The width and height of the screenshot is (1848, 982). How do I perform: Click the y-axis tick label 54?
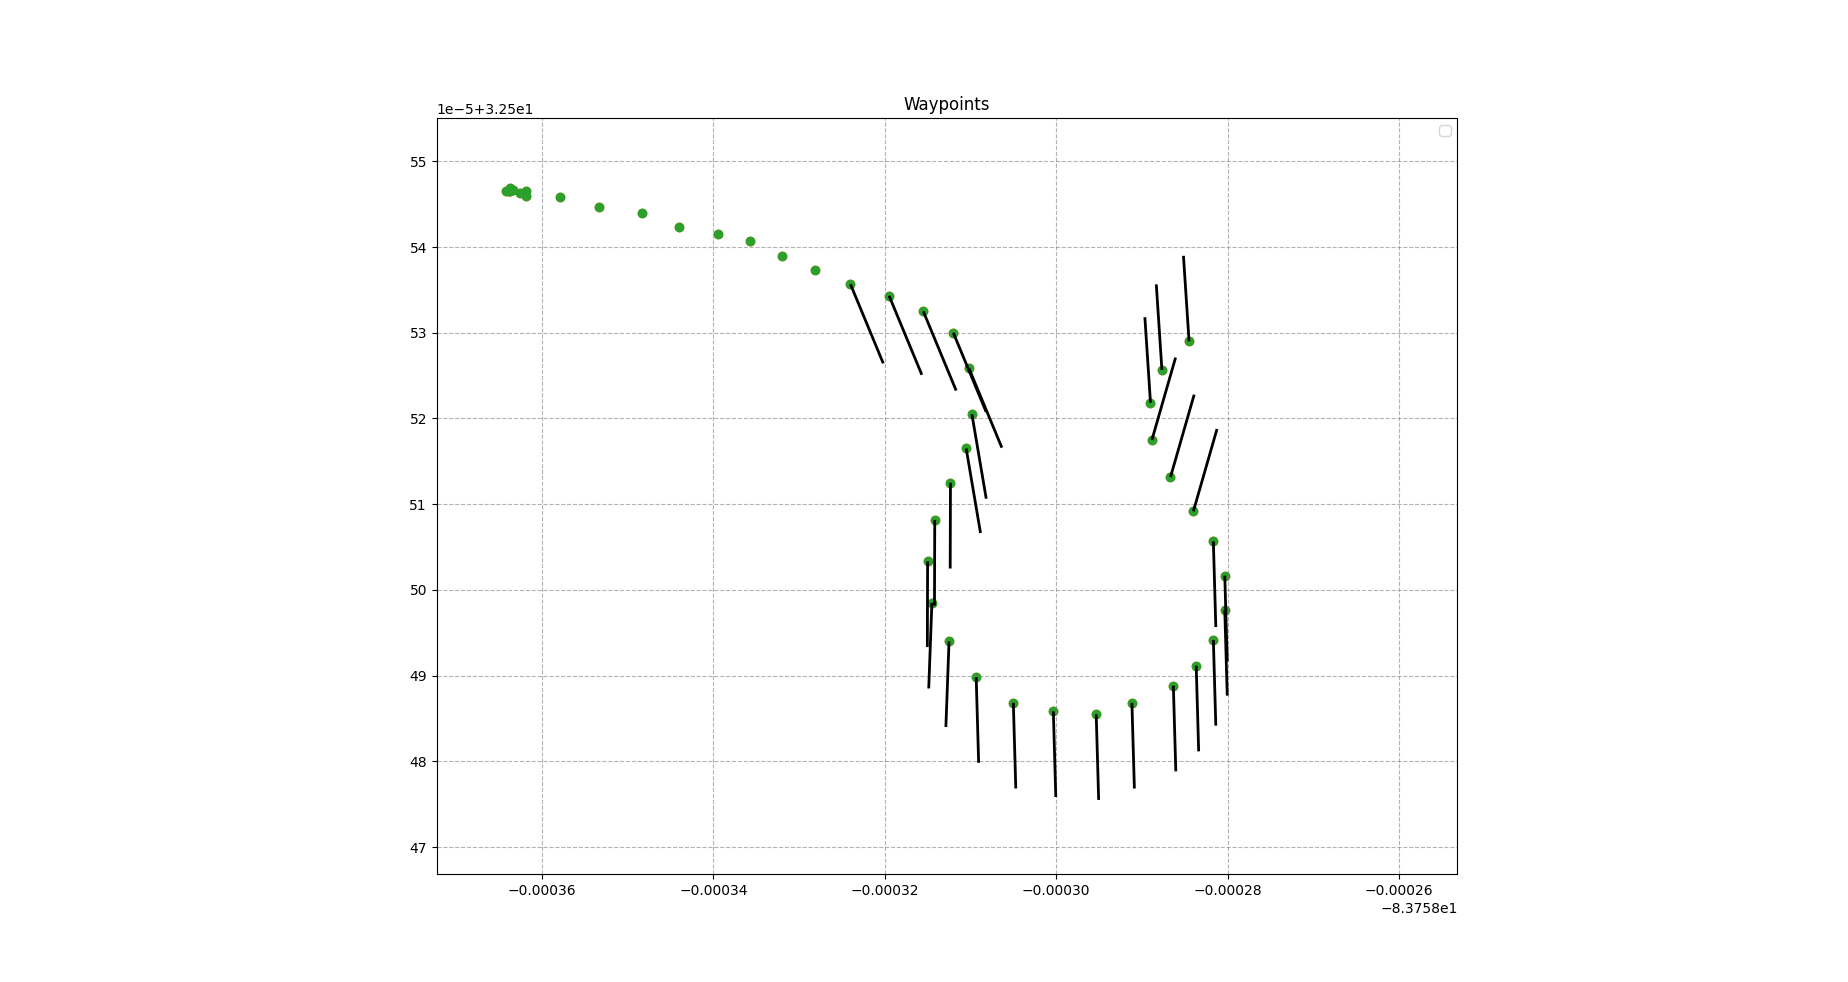point(418,248)
